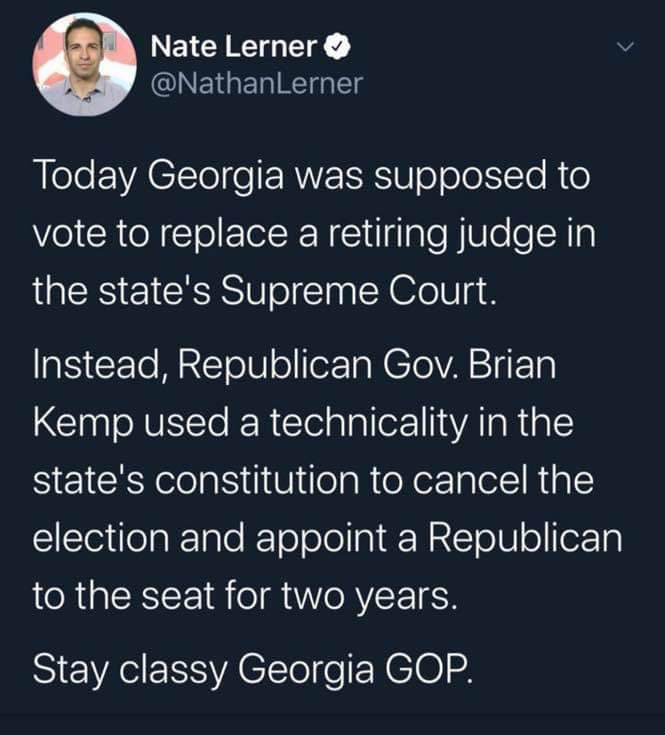This screenshot has width=665, height=735.
Task: Click the word 'Kemp' in the tweet
Action: pyautogui.click(x=83, y=424)
